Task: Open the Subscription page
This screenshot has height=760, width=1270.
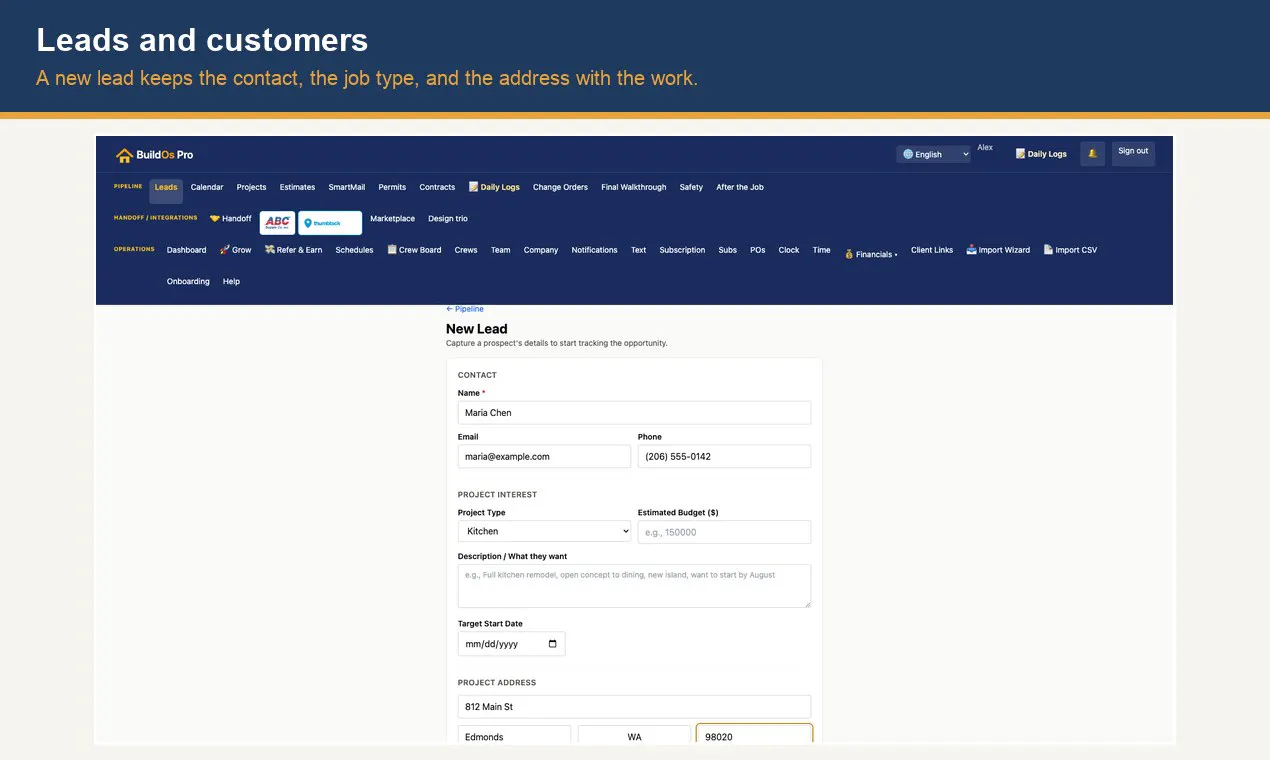Action: pyautogui.click(x=682, y=250)
